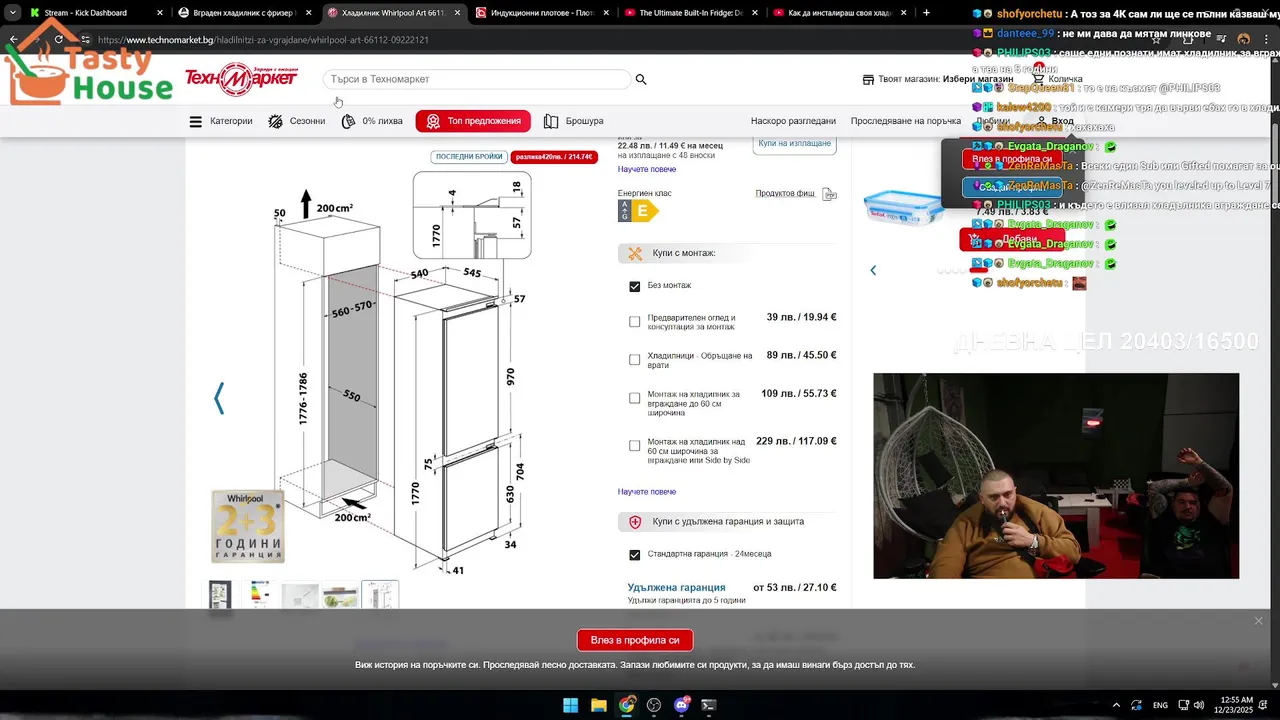Open the terminal taskbar icon
The height and width of the screenshot is (720, 1280).
(x=709, y=705)
